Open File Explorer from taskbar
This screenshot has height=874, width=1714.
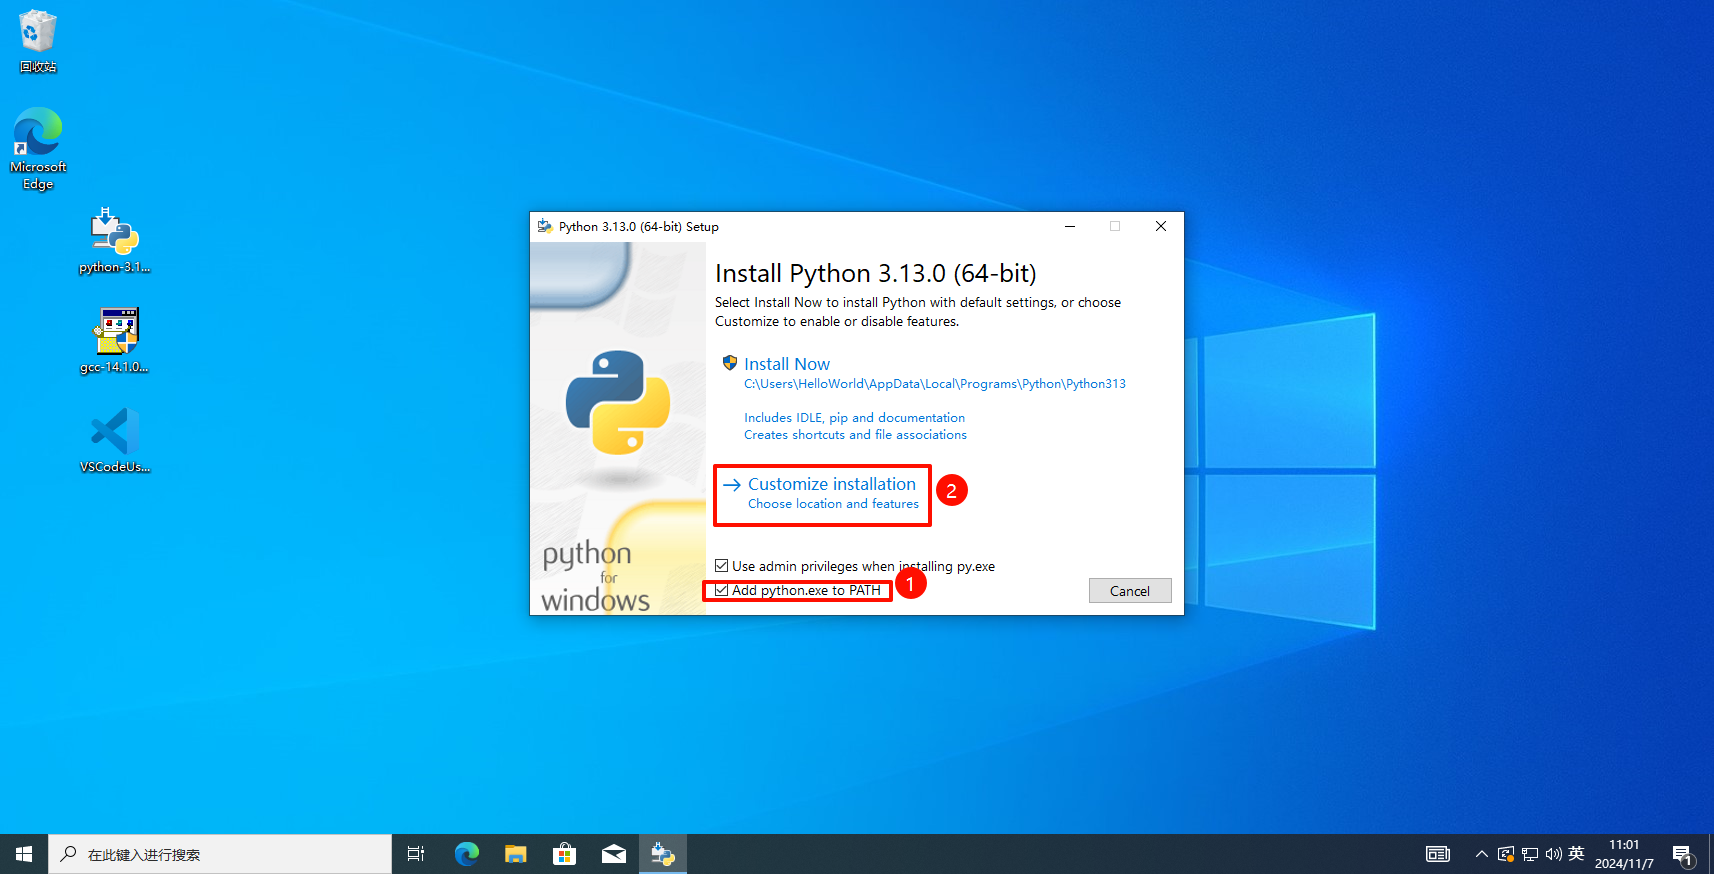tap(516, 854)
